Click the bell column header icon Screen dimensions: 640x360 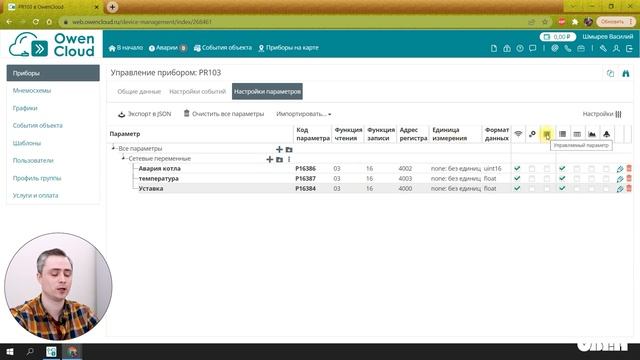pos(607,134)
